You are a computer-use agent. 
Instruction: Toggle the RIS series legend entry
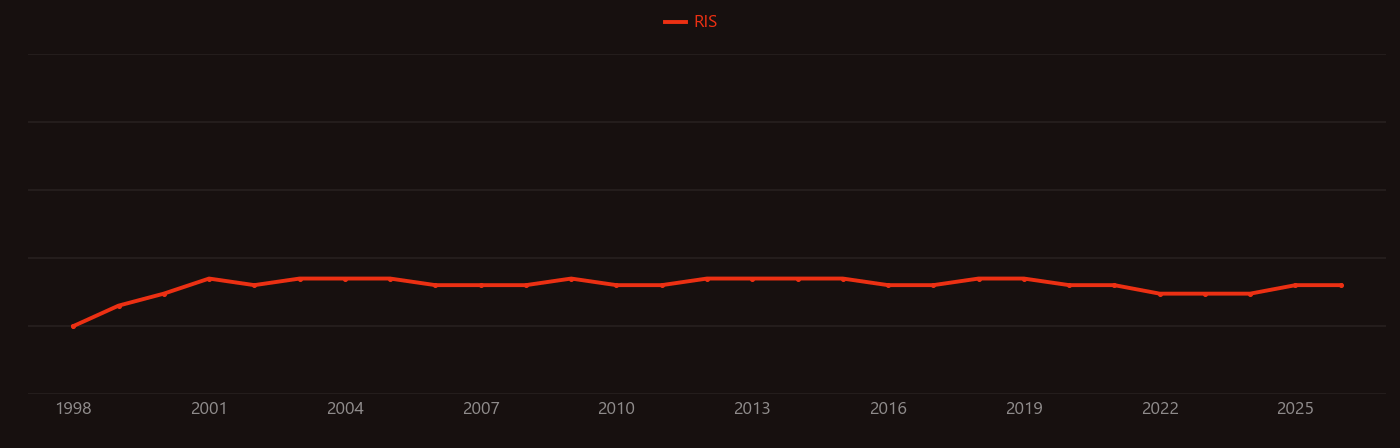tap(690, 22)
